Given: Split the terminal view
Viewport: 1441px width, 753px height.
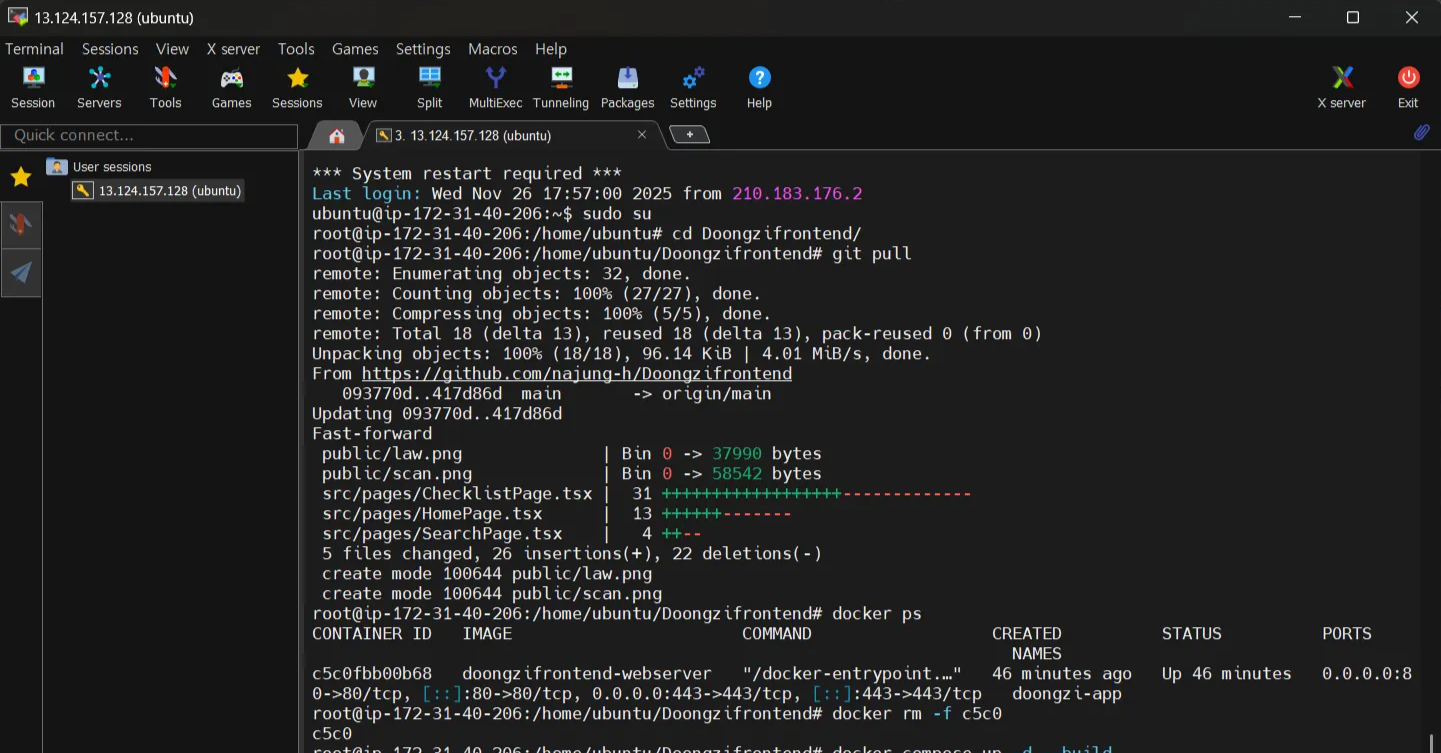Looking at the screenshot, I should coord(429,87).
